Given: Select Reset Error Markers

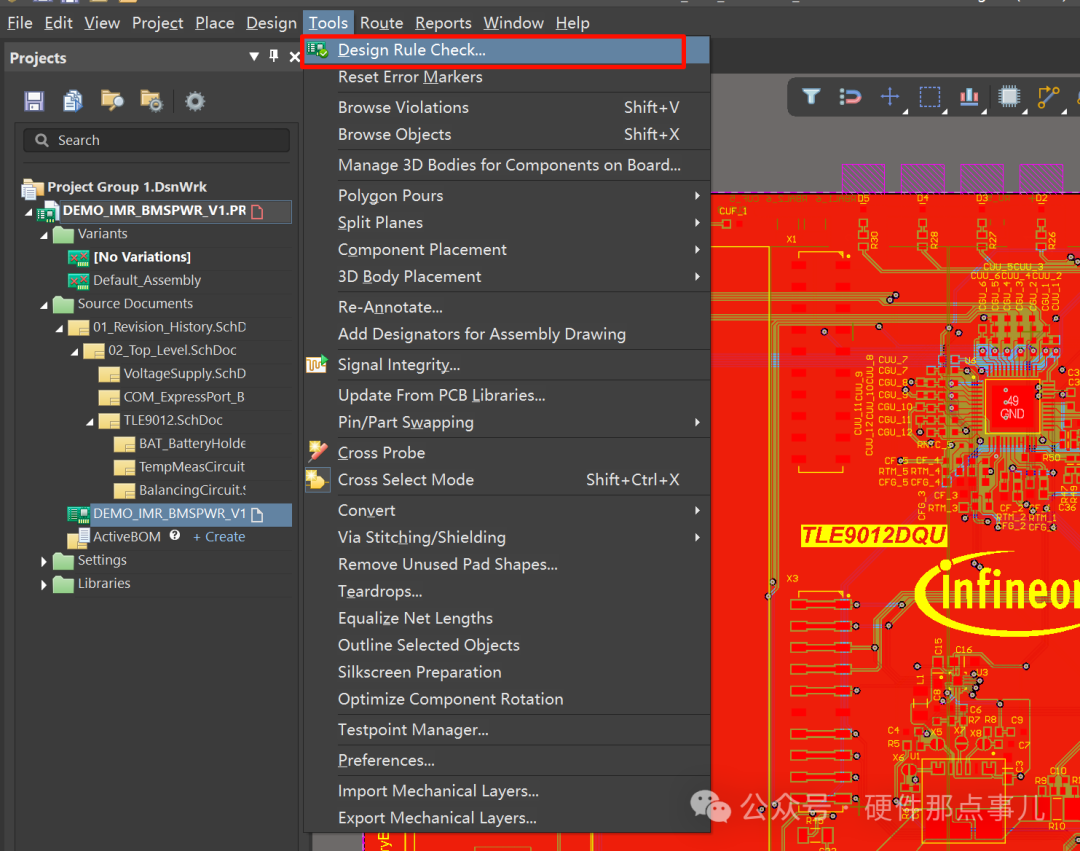Looking at the screenshot, I should 506,77.
